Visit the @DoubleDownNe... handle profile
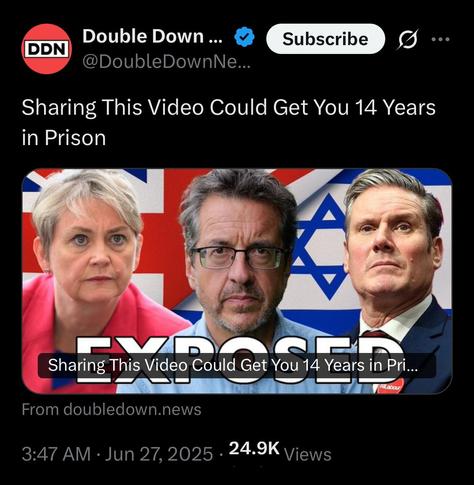This screenshot has width=474, height=485. point(166,62)
